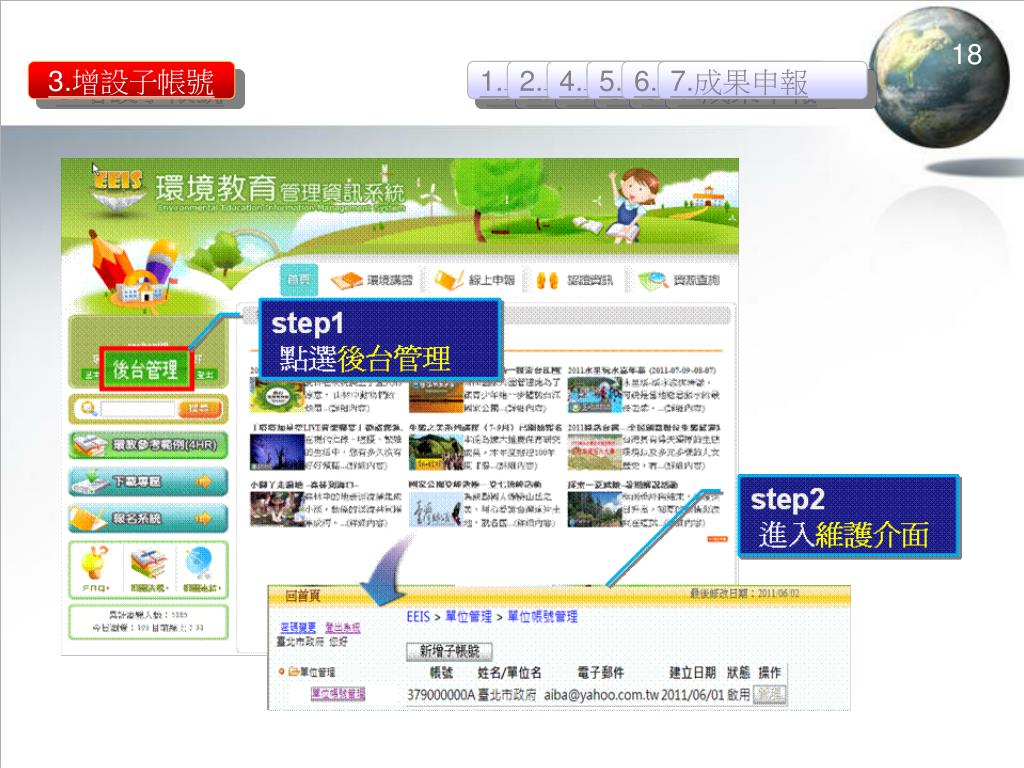Click account number 379000000A
Image resolution: width=1024 pixels, height=768 pixels.
(441, 695)
